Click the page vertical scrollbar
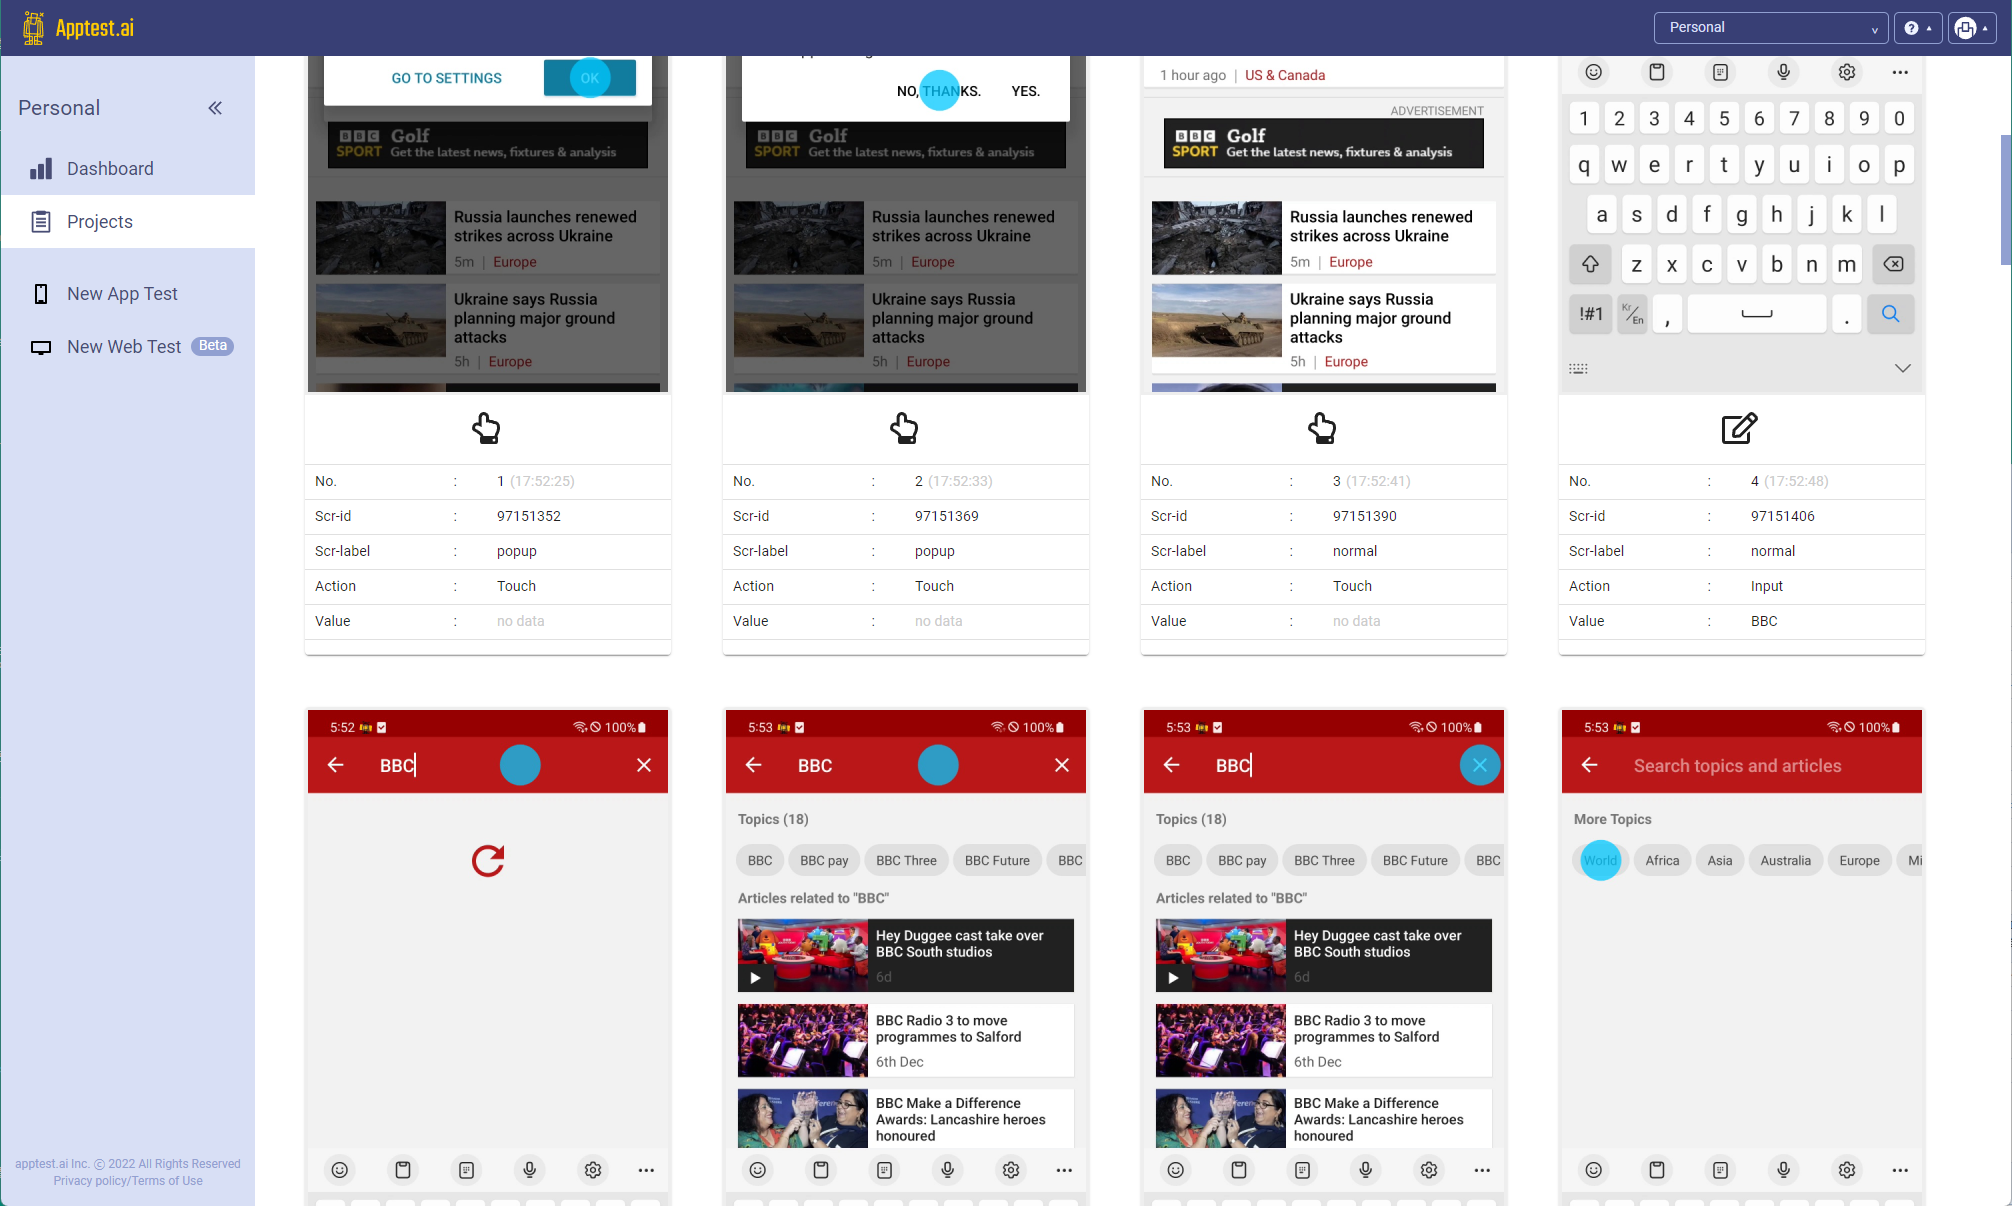2012x1206 pixels. point(2005,200)
